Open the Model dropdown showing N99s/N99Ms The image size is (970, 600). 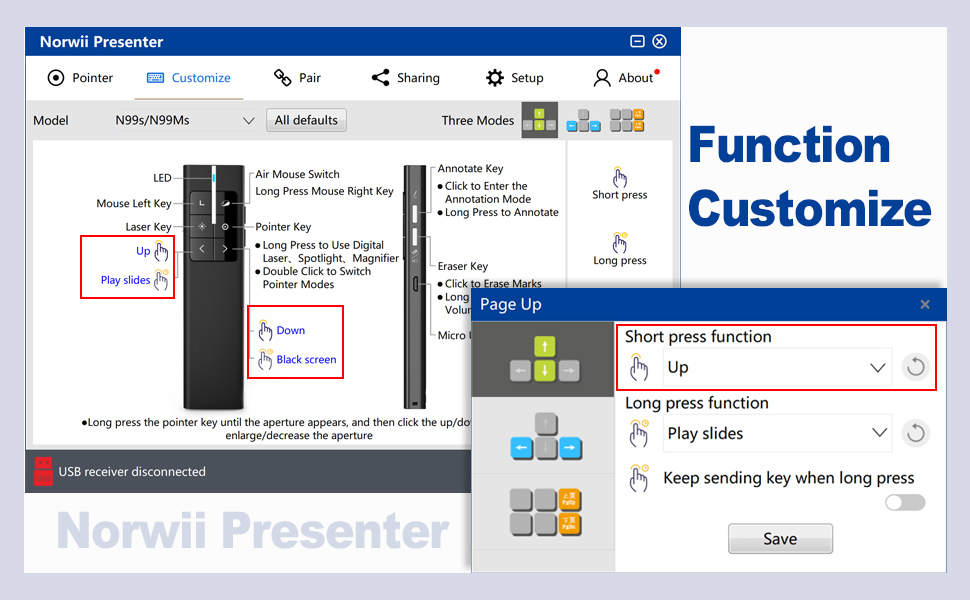[185, 120]
